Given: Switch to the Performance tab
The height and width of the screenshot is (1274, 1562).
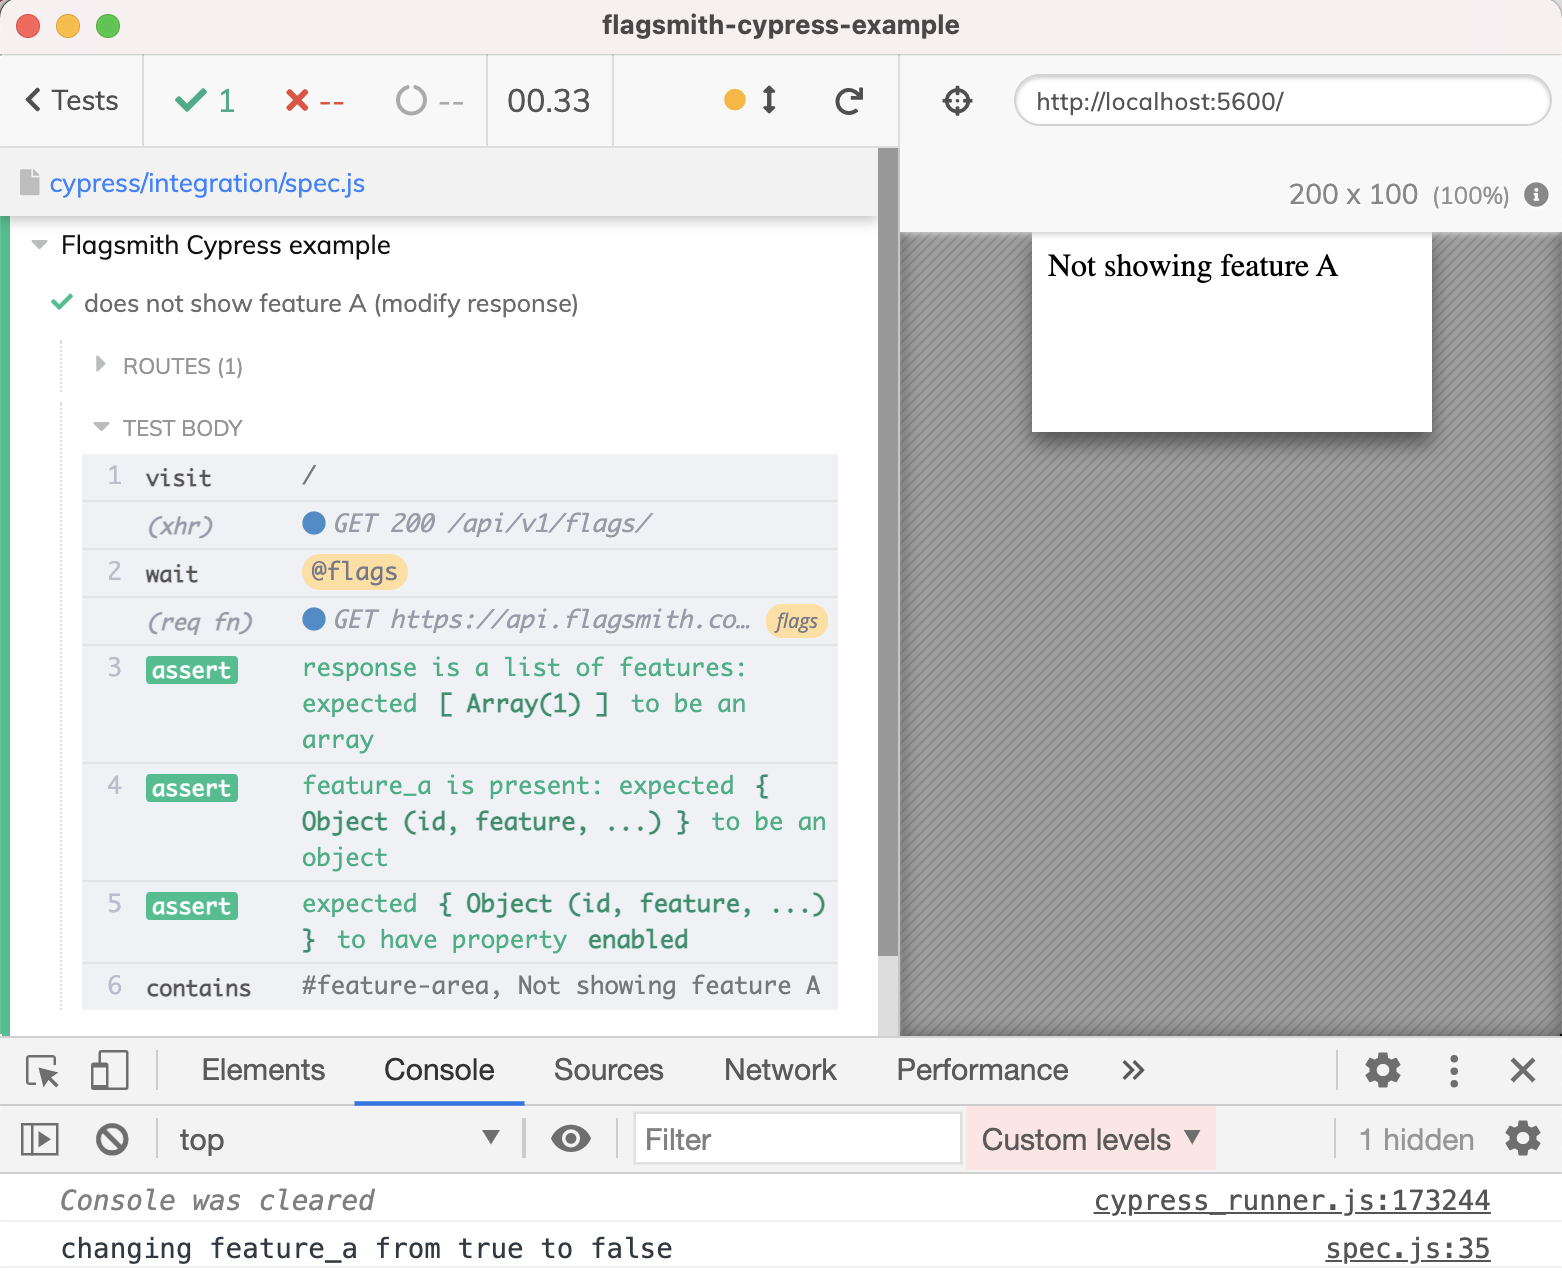Looking at the screenshot, I should [982, 1070].
